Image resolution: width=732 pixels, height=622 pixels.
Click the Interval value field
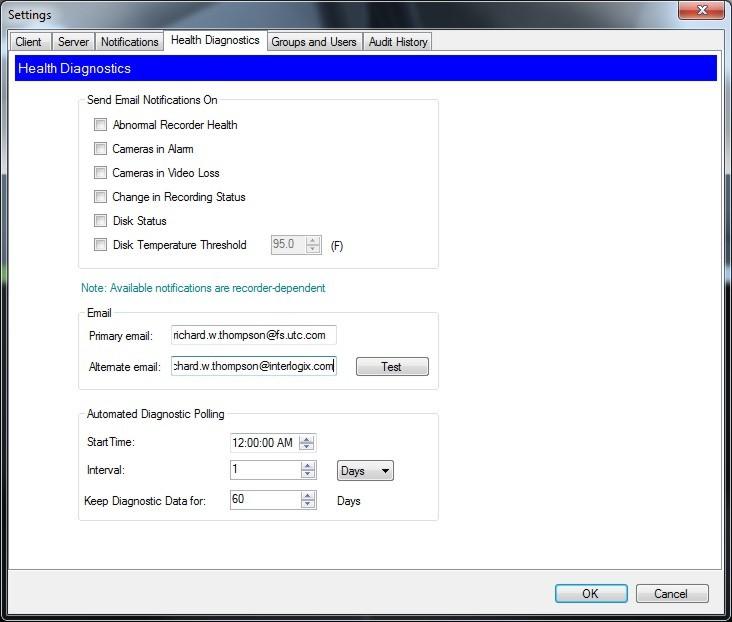(265, 470)
